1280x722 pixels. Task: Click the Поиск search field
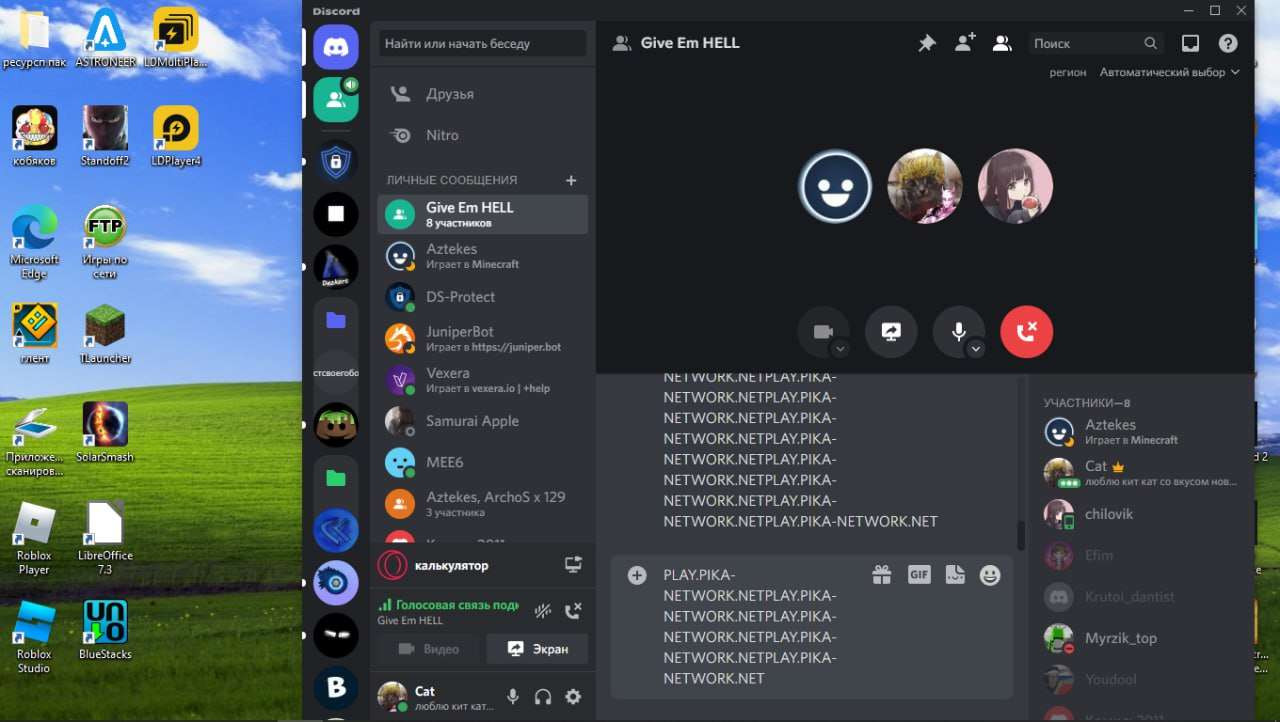click(1086, 44)
